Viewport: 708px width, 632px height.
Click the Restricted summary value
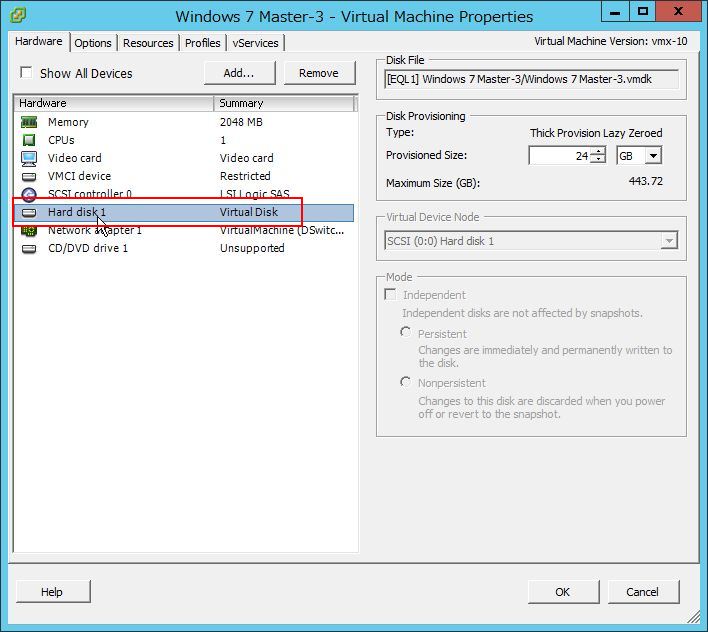click(245, 176)
